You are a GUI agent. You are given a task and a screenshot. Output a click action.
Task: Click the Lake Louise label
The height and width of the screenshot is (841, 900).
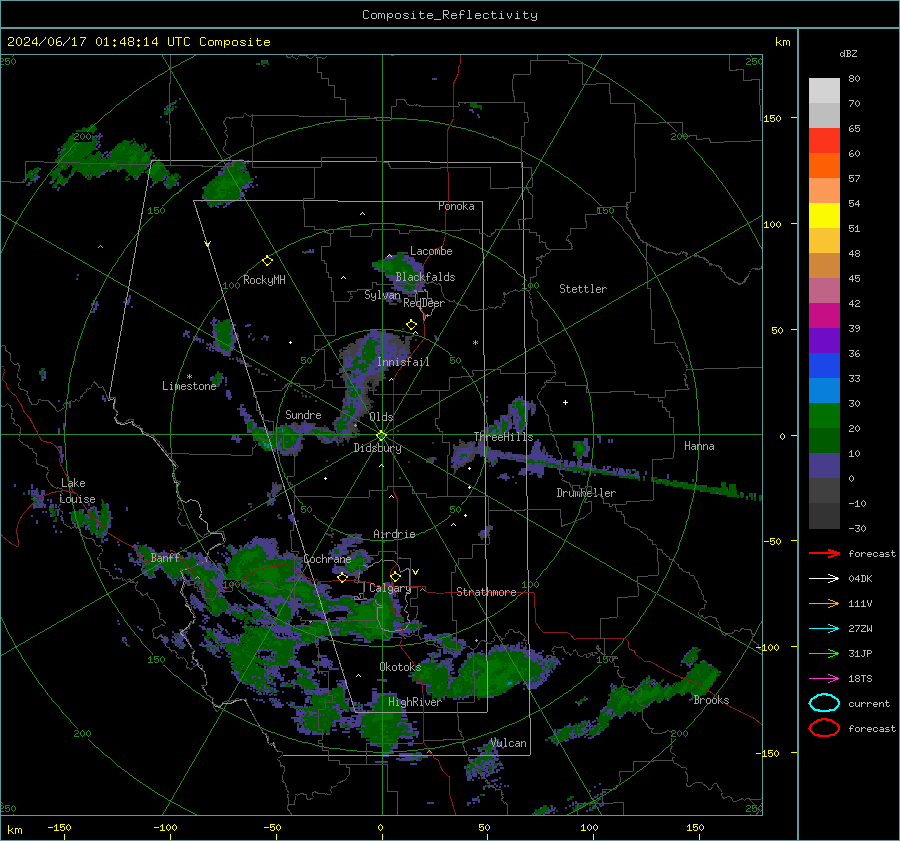(x=77, y=491)
